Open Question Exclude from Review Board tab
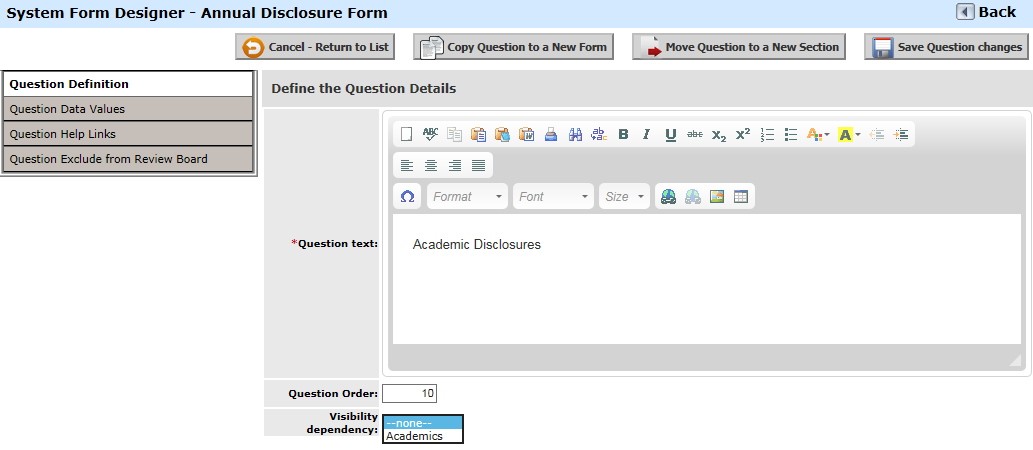Viewport: 1033px width, 450px height. click(x=128, y=159)
